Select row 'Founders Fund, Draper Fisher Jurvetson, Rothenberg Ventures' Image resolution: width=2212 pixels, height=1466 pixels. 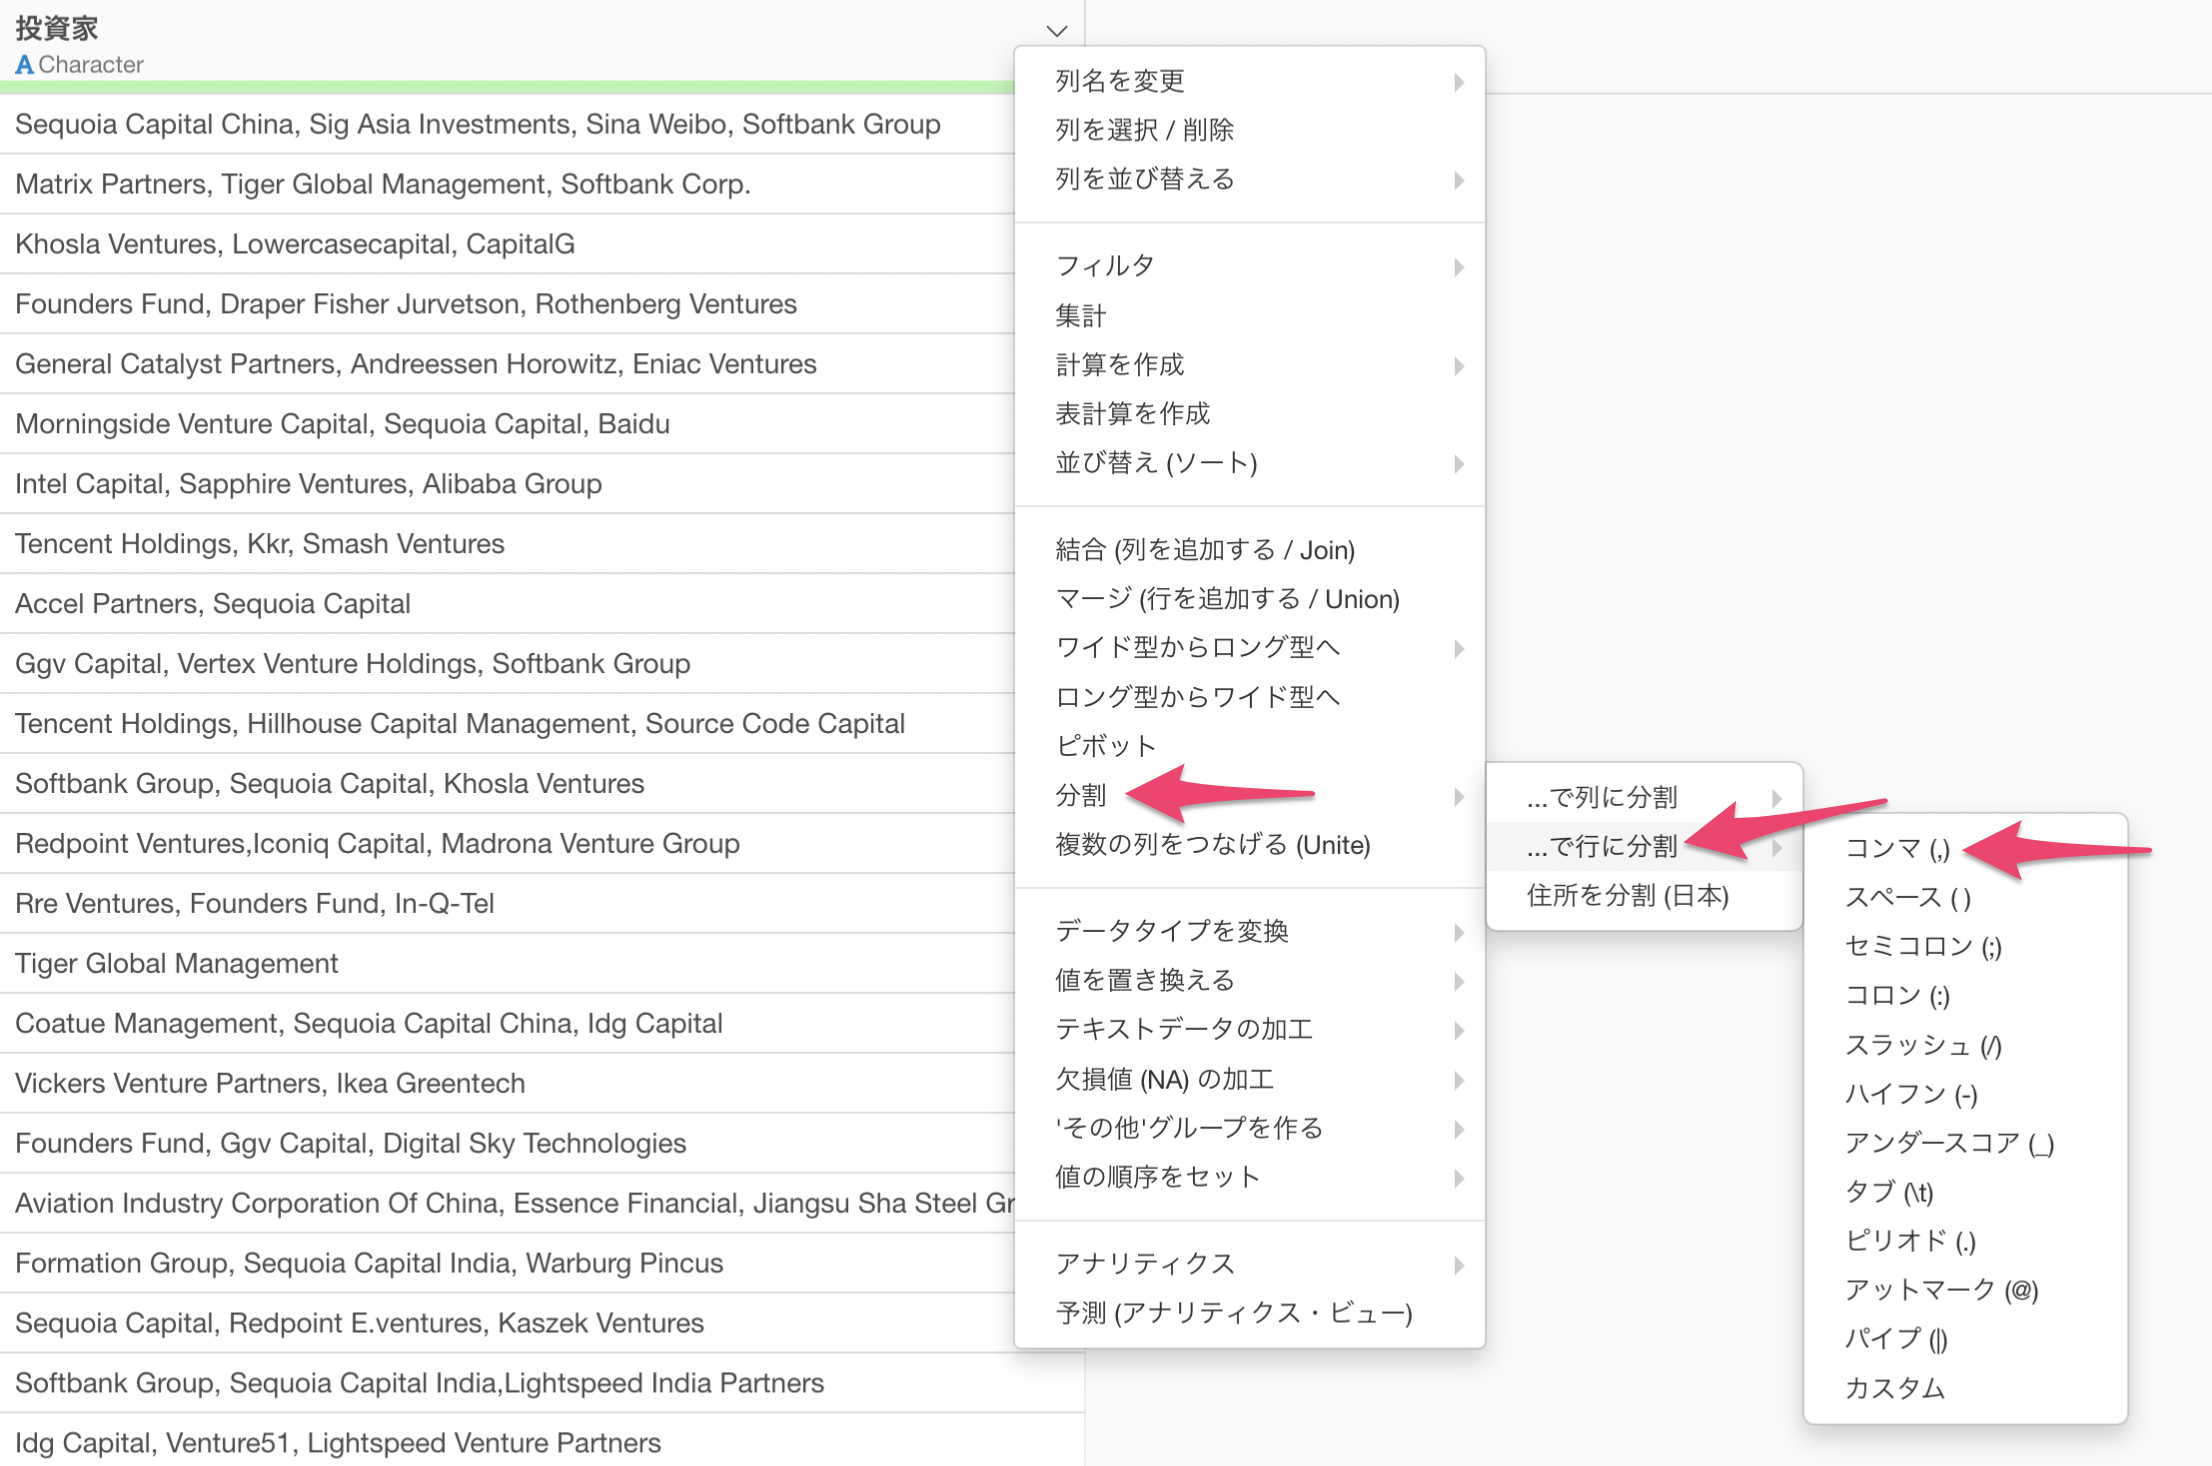[507, 304]
